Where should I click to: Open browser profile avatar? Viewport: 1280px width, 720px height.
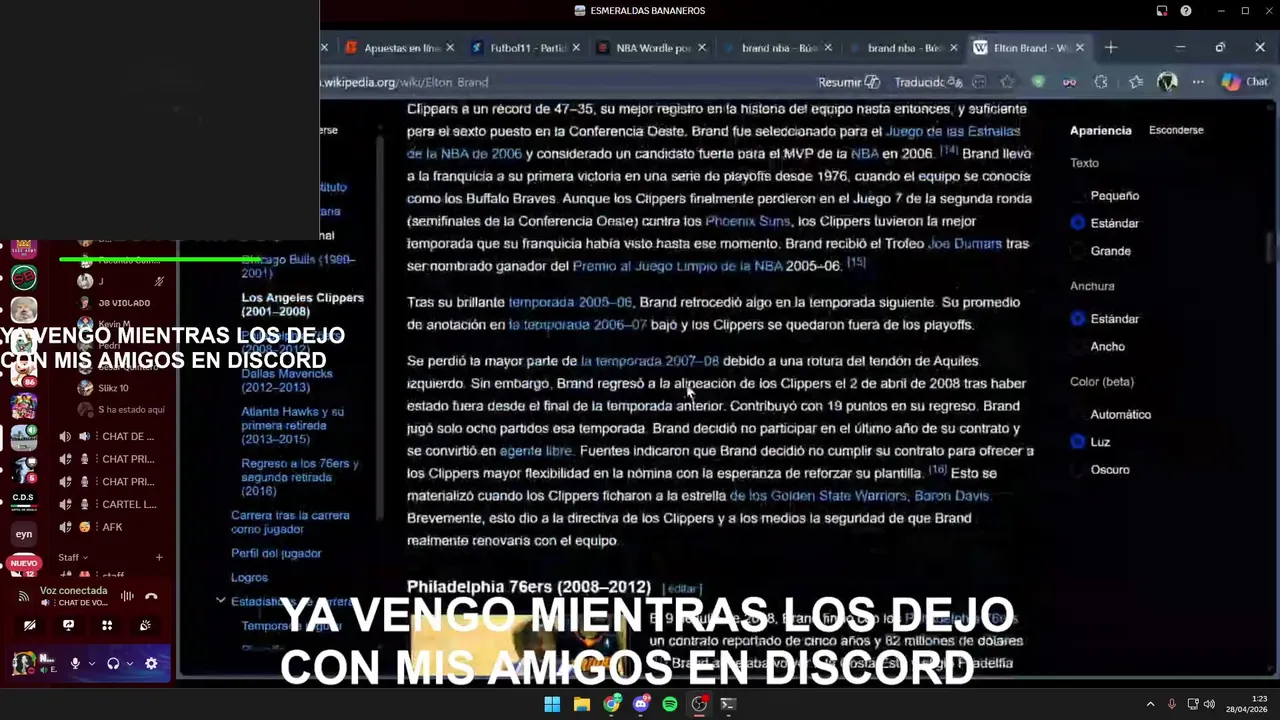coord(1167,82)
